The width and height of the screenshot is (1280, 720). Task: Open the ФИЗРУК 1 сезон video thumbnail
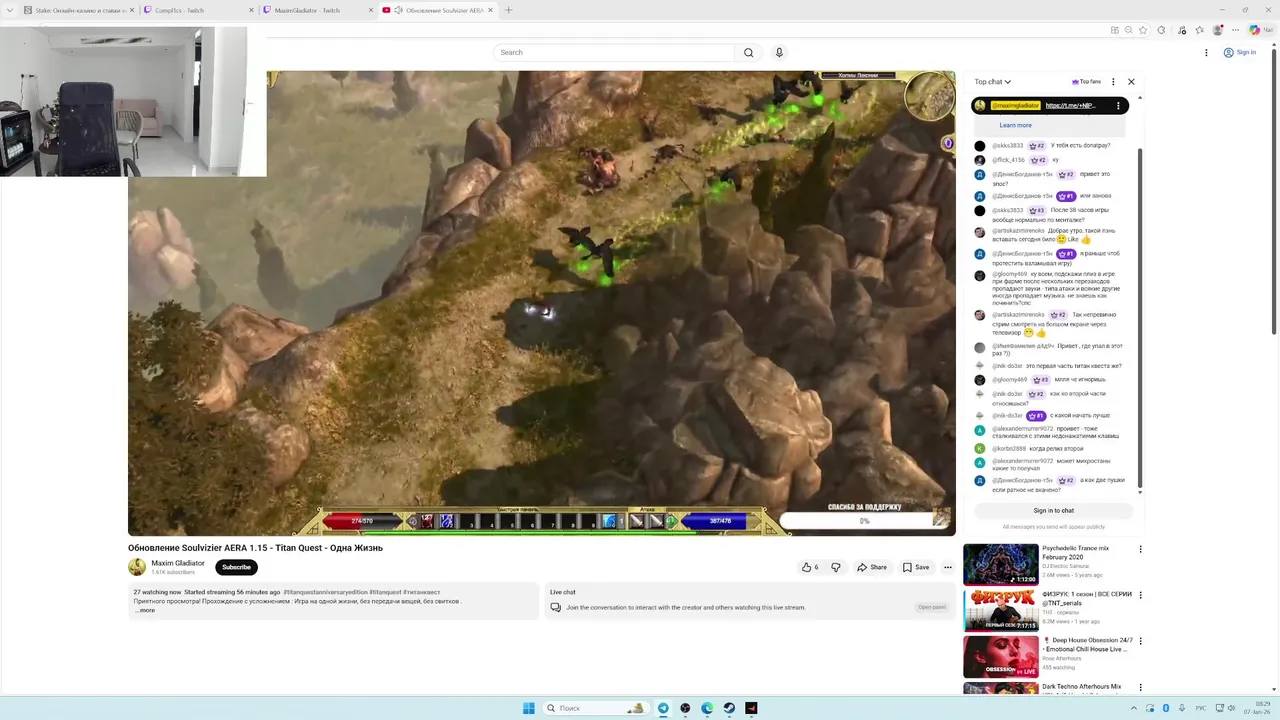(x=1000, y=610)
